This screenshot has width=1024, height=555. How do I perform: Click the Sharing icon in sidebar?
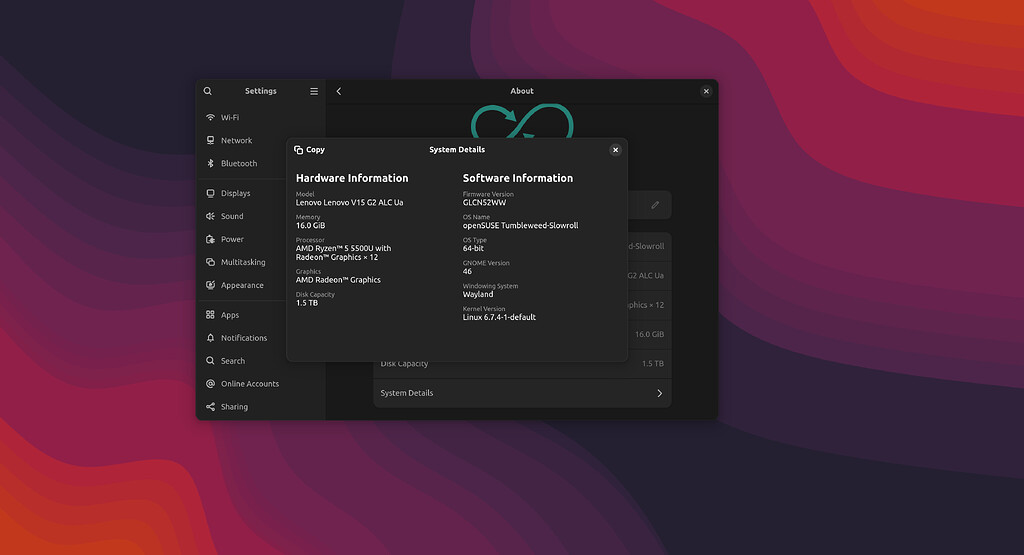pos(211,407)
